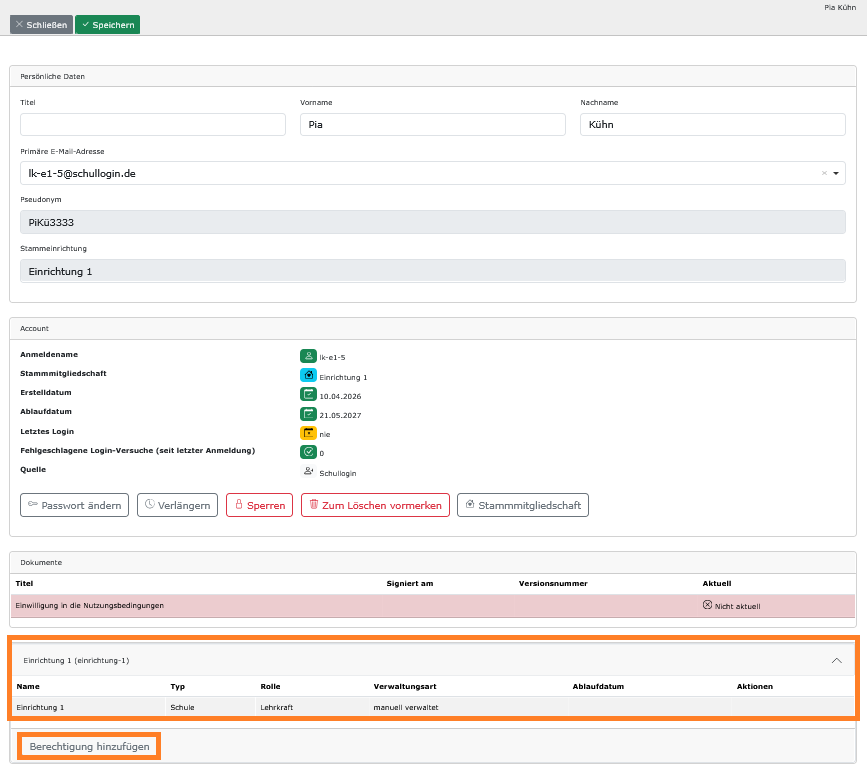Click the Nicht aktuell cross icon
Image resolution: width=868 pixels, height=777 pixels.
(x=707, y=605)
